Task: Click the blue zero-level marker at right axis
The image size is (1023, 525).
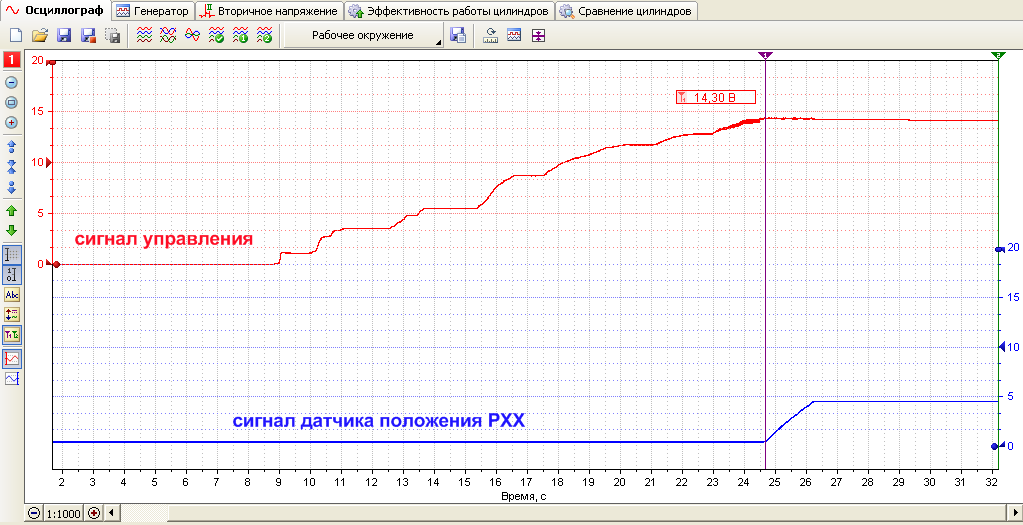Action: (994, 446)
